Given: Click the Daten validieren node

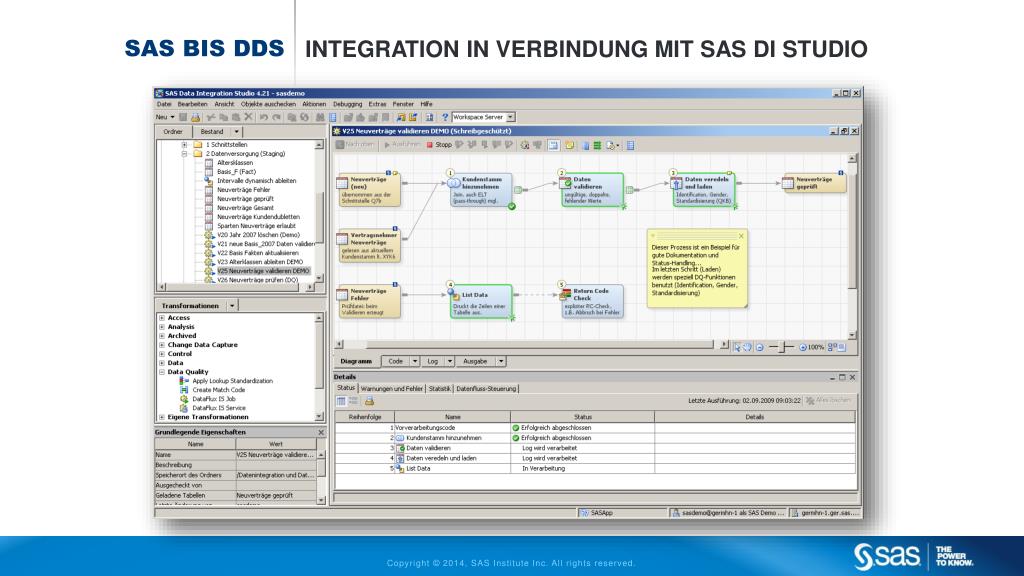Looking at the screenshot, I should [x=592, y=190].
